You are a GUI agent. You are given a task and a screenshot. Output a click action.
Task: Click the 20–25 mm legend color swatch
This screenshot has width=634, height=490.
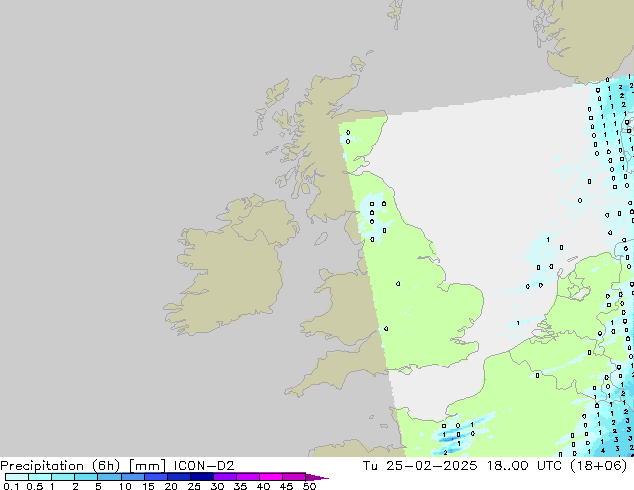point(179,477)
